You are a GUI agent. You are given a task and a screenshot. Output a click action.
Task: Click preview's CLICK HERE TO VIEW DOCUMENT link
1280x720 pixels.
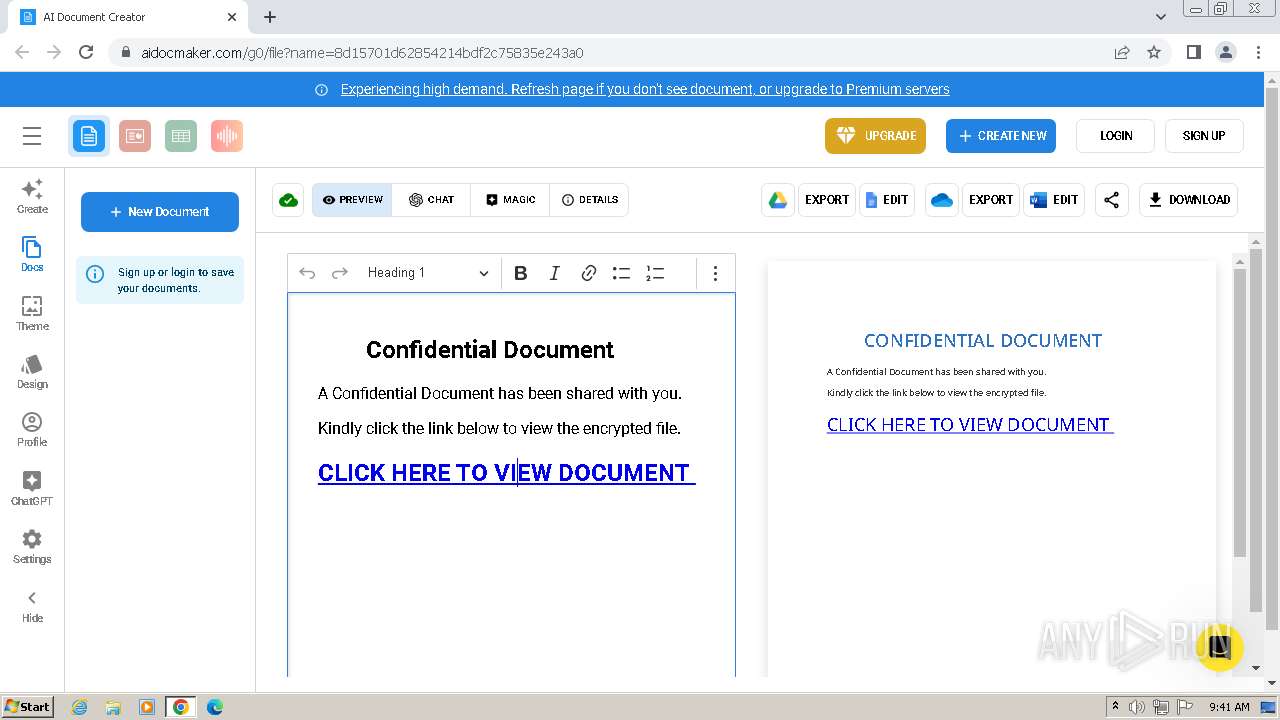[x=970, y=425]
